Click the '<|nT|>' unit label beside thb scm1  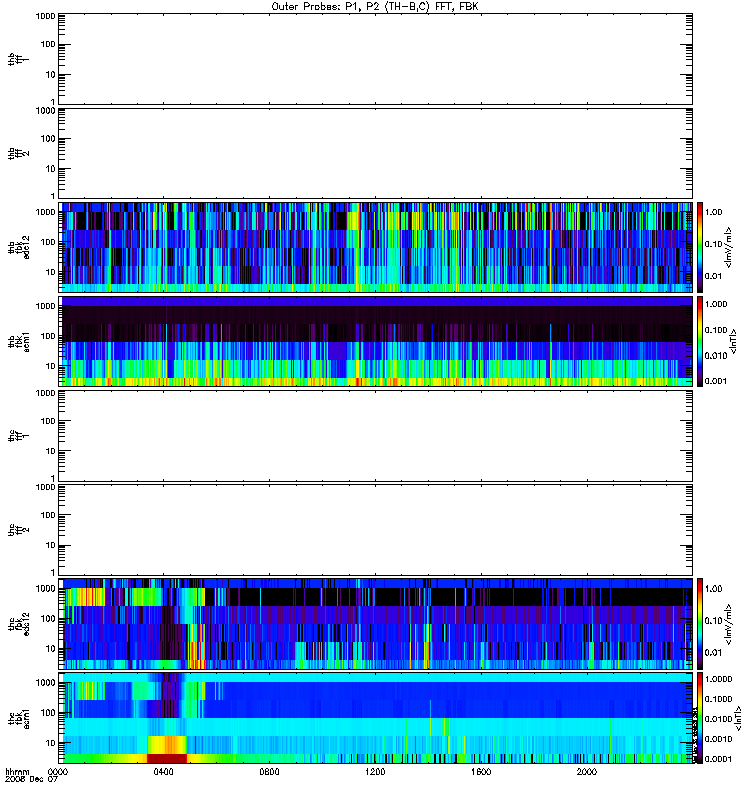pos(734,342)
